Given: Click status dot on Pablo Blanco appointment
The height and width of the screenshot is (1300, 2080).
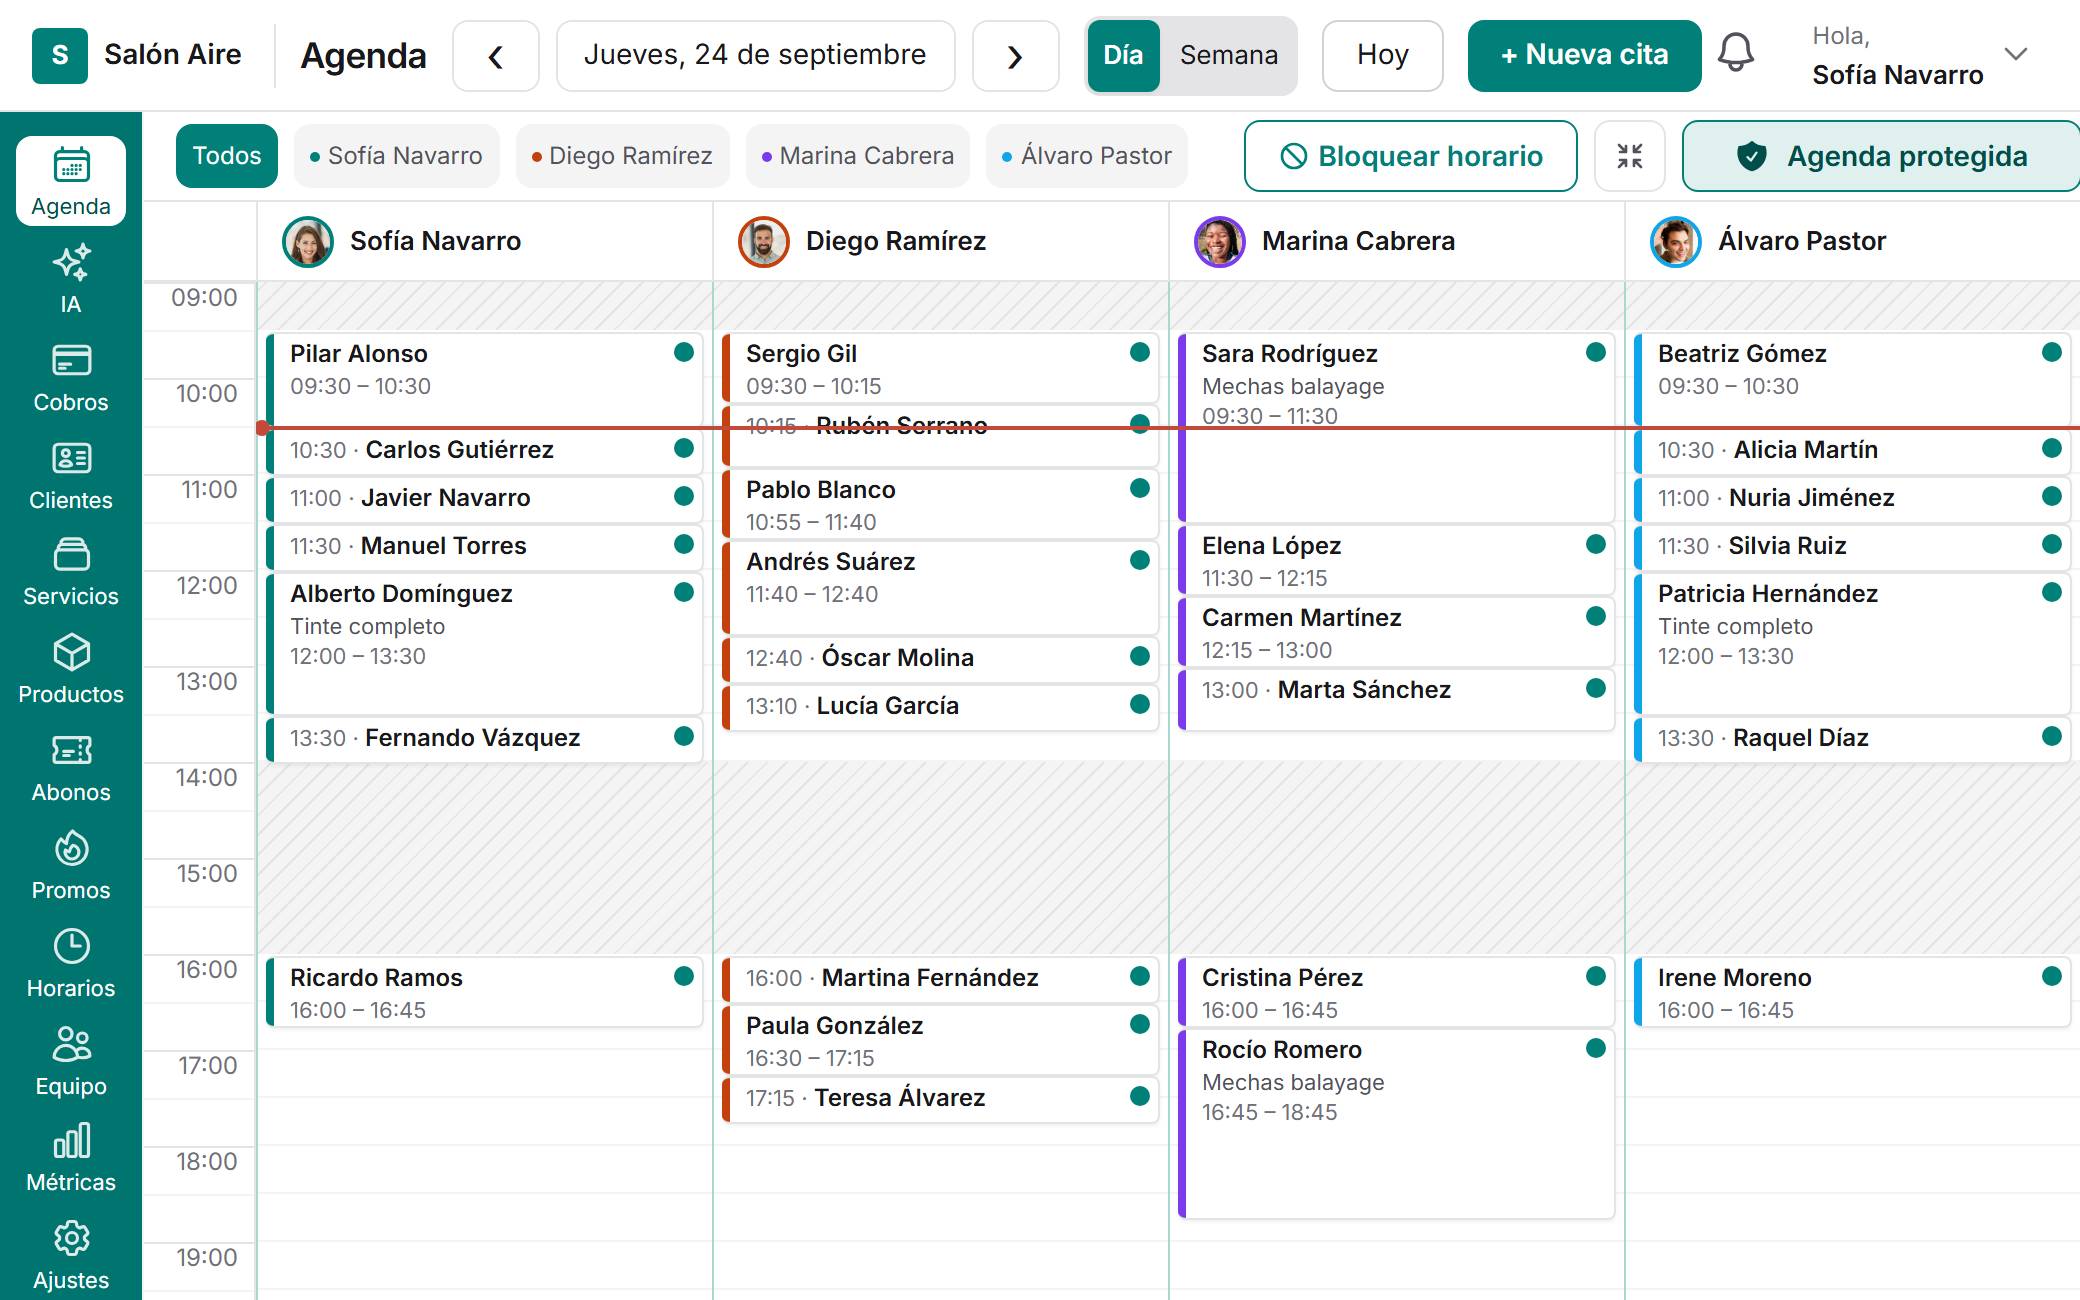Looking at the screenshot, I should pyautogui.click(x=1140, y=488).
